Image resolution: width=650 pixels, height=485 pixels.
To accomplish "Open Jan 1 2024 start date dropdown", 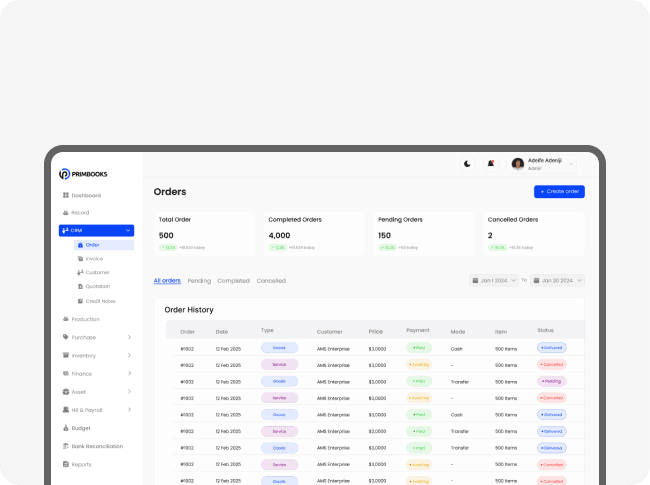I will pyautogui.click(x=494, y=281).
